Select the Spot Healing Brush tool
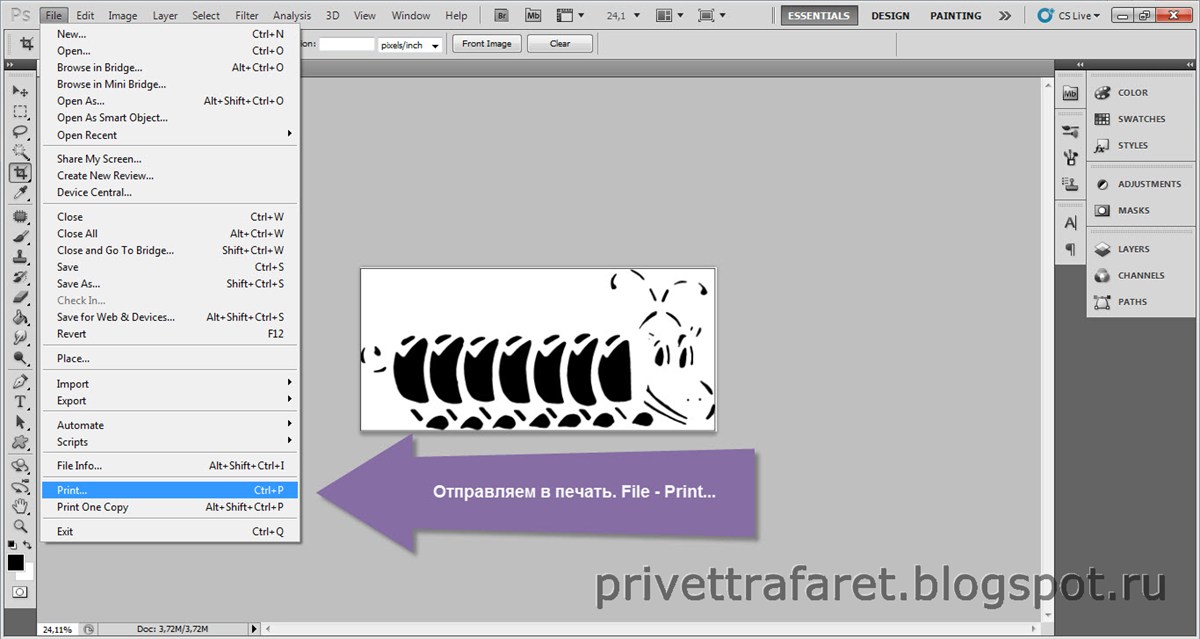Screen dimensions: 1200x639 pos(19,216)
